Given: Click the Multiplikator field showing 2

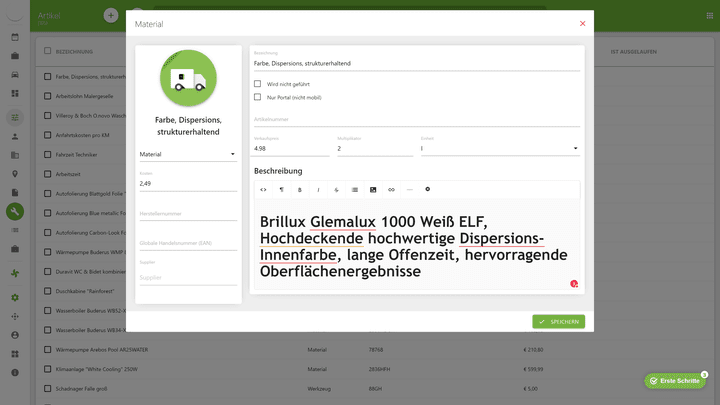Looking at the screenshot, I should (375, 148).
